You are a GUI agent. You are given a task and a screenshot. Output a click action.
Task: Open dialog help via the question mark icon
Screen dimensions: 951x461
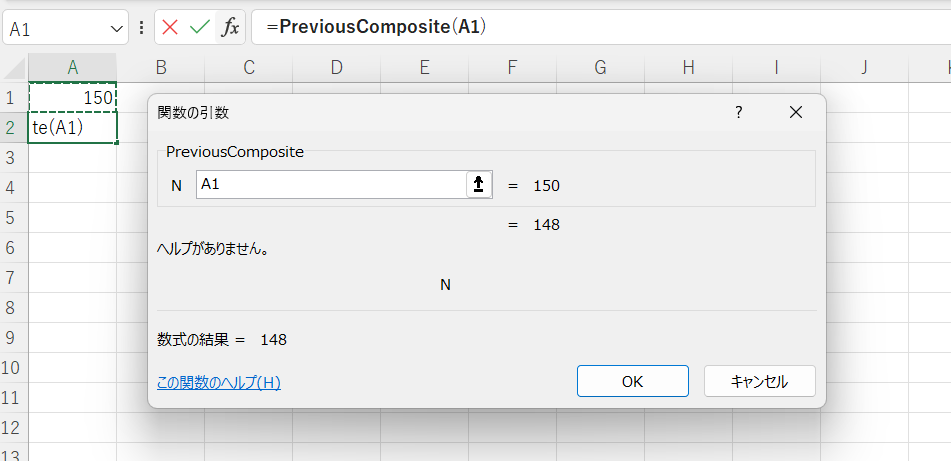(739, 112)
